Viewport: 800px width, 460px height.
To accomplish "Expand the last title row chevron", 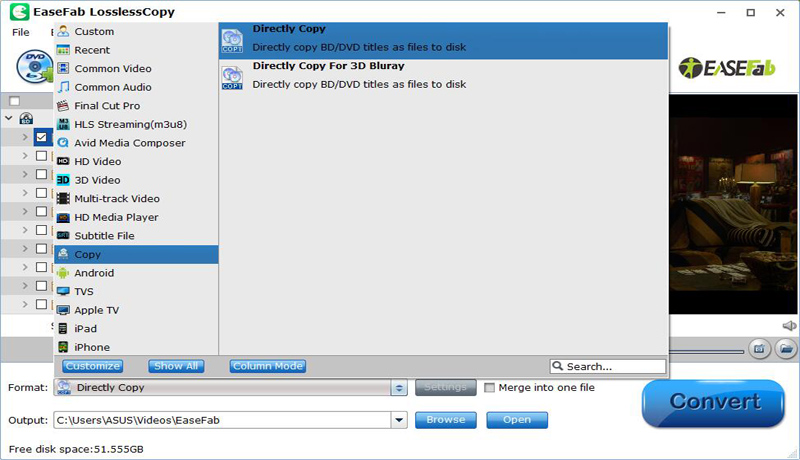I will pos(25,304).
